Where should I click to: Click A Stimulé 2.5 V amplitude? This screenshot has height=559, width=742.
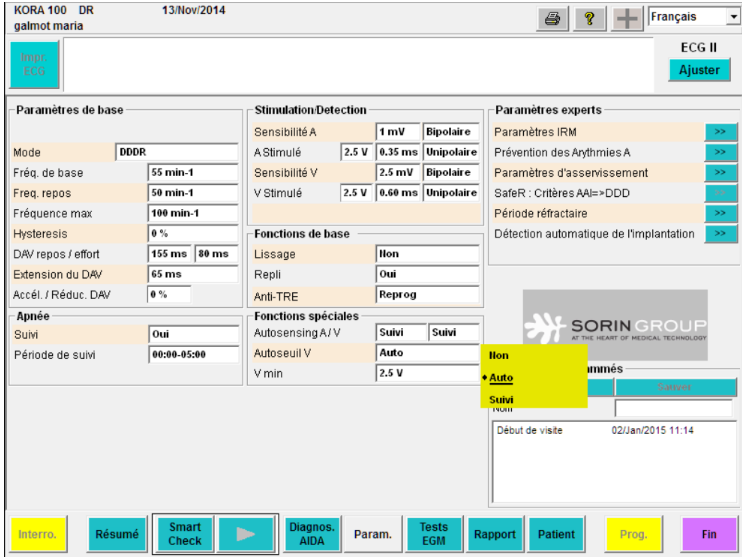pos(356,152)
